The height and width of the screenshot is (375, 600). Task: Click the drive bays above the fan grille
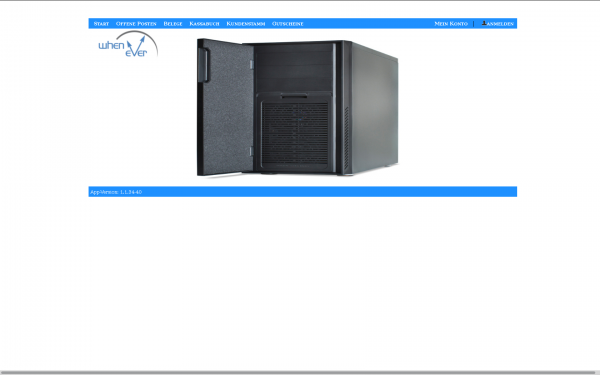coord(293,67)
